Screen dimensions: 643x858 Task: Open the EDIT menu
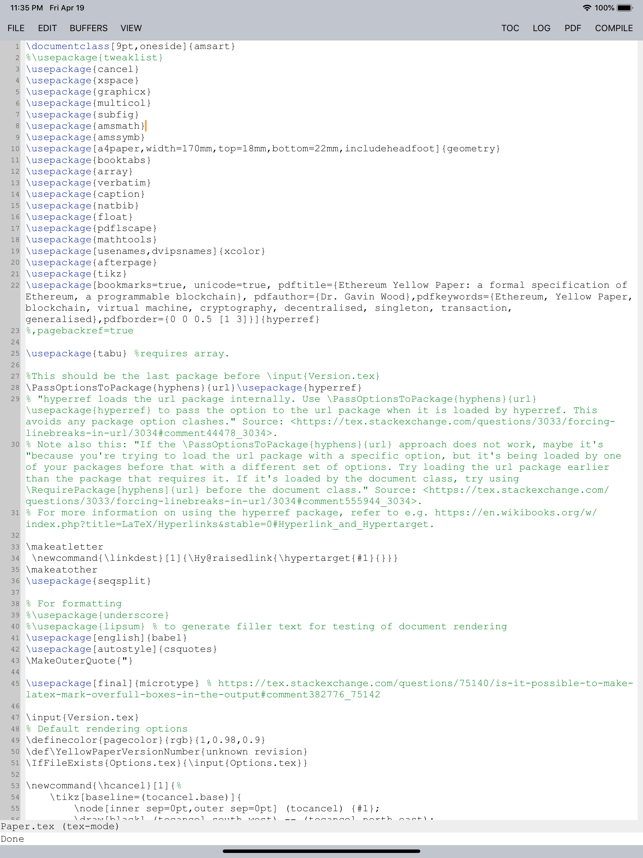coord(47,28)
